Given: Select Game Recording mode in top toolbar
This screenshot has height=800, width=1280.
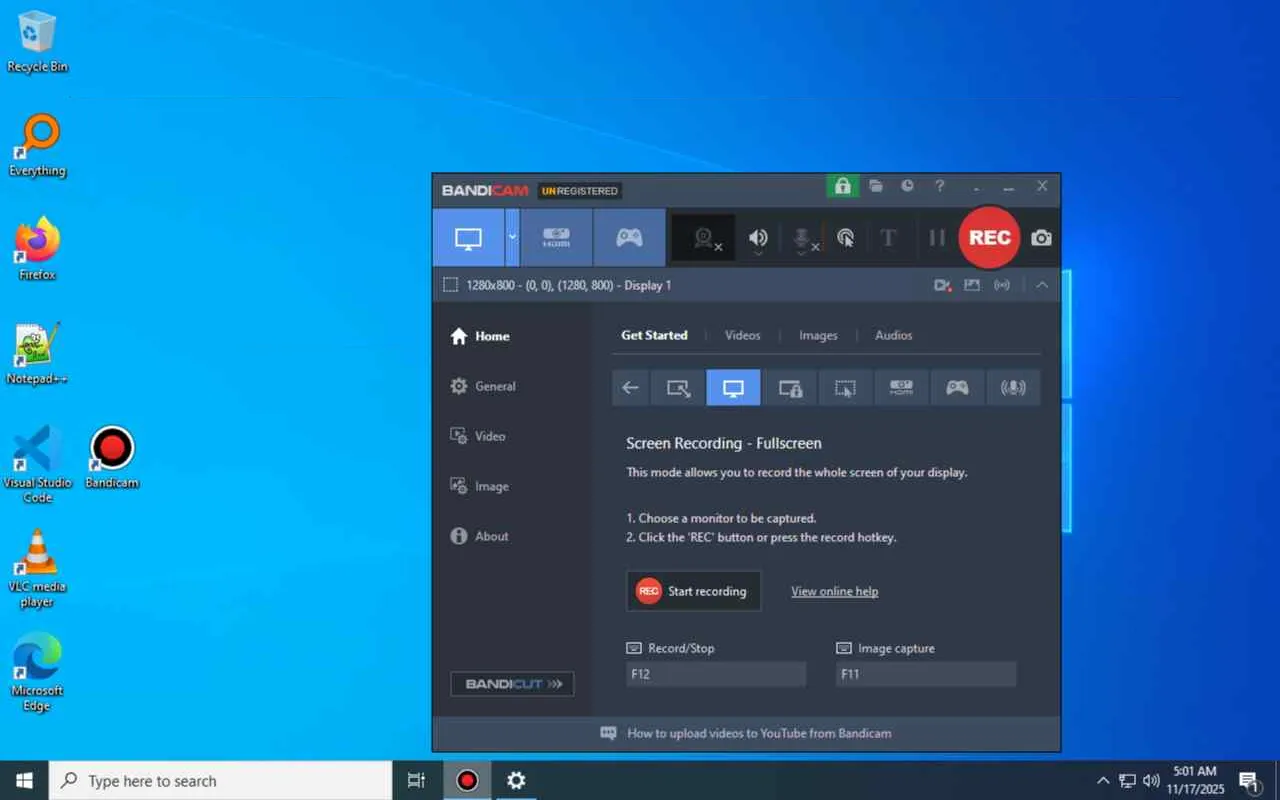Looking at the screenshot, I should [x=629, y=238].
